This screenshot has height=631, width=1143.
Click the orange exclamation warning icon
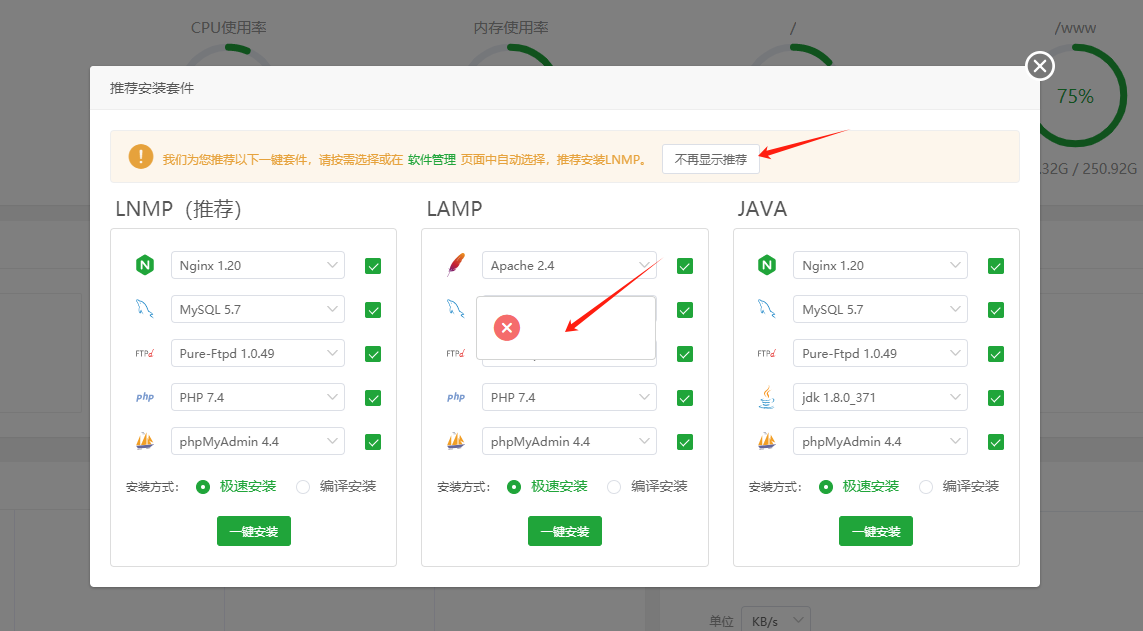141,157
